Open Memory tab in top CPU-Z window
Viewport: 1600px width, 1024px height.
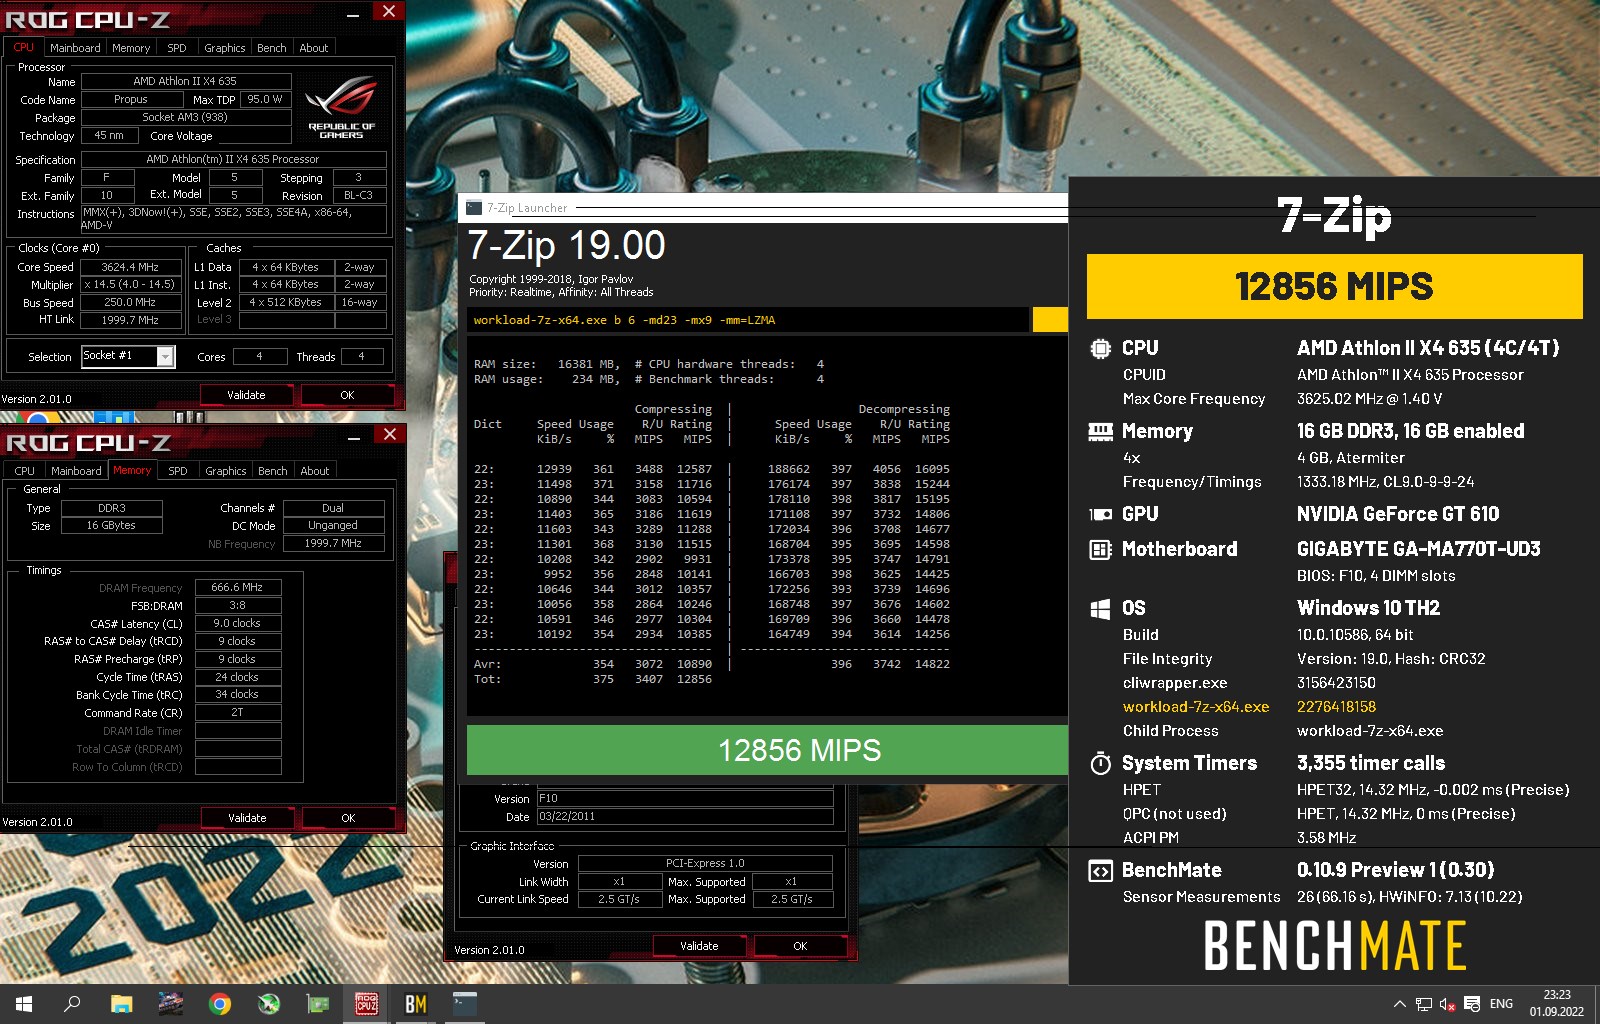[131, 48]
